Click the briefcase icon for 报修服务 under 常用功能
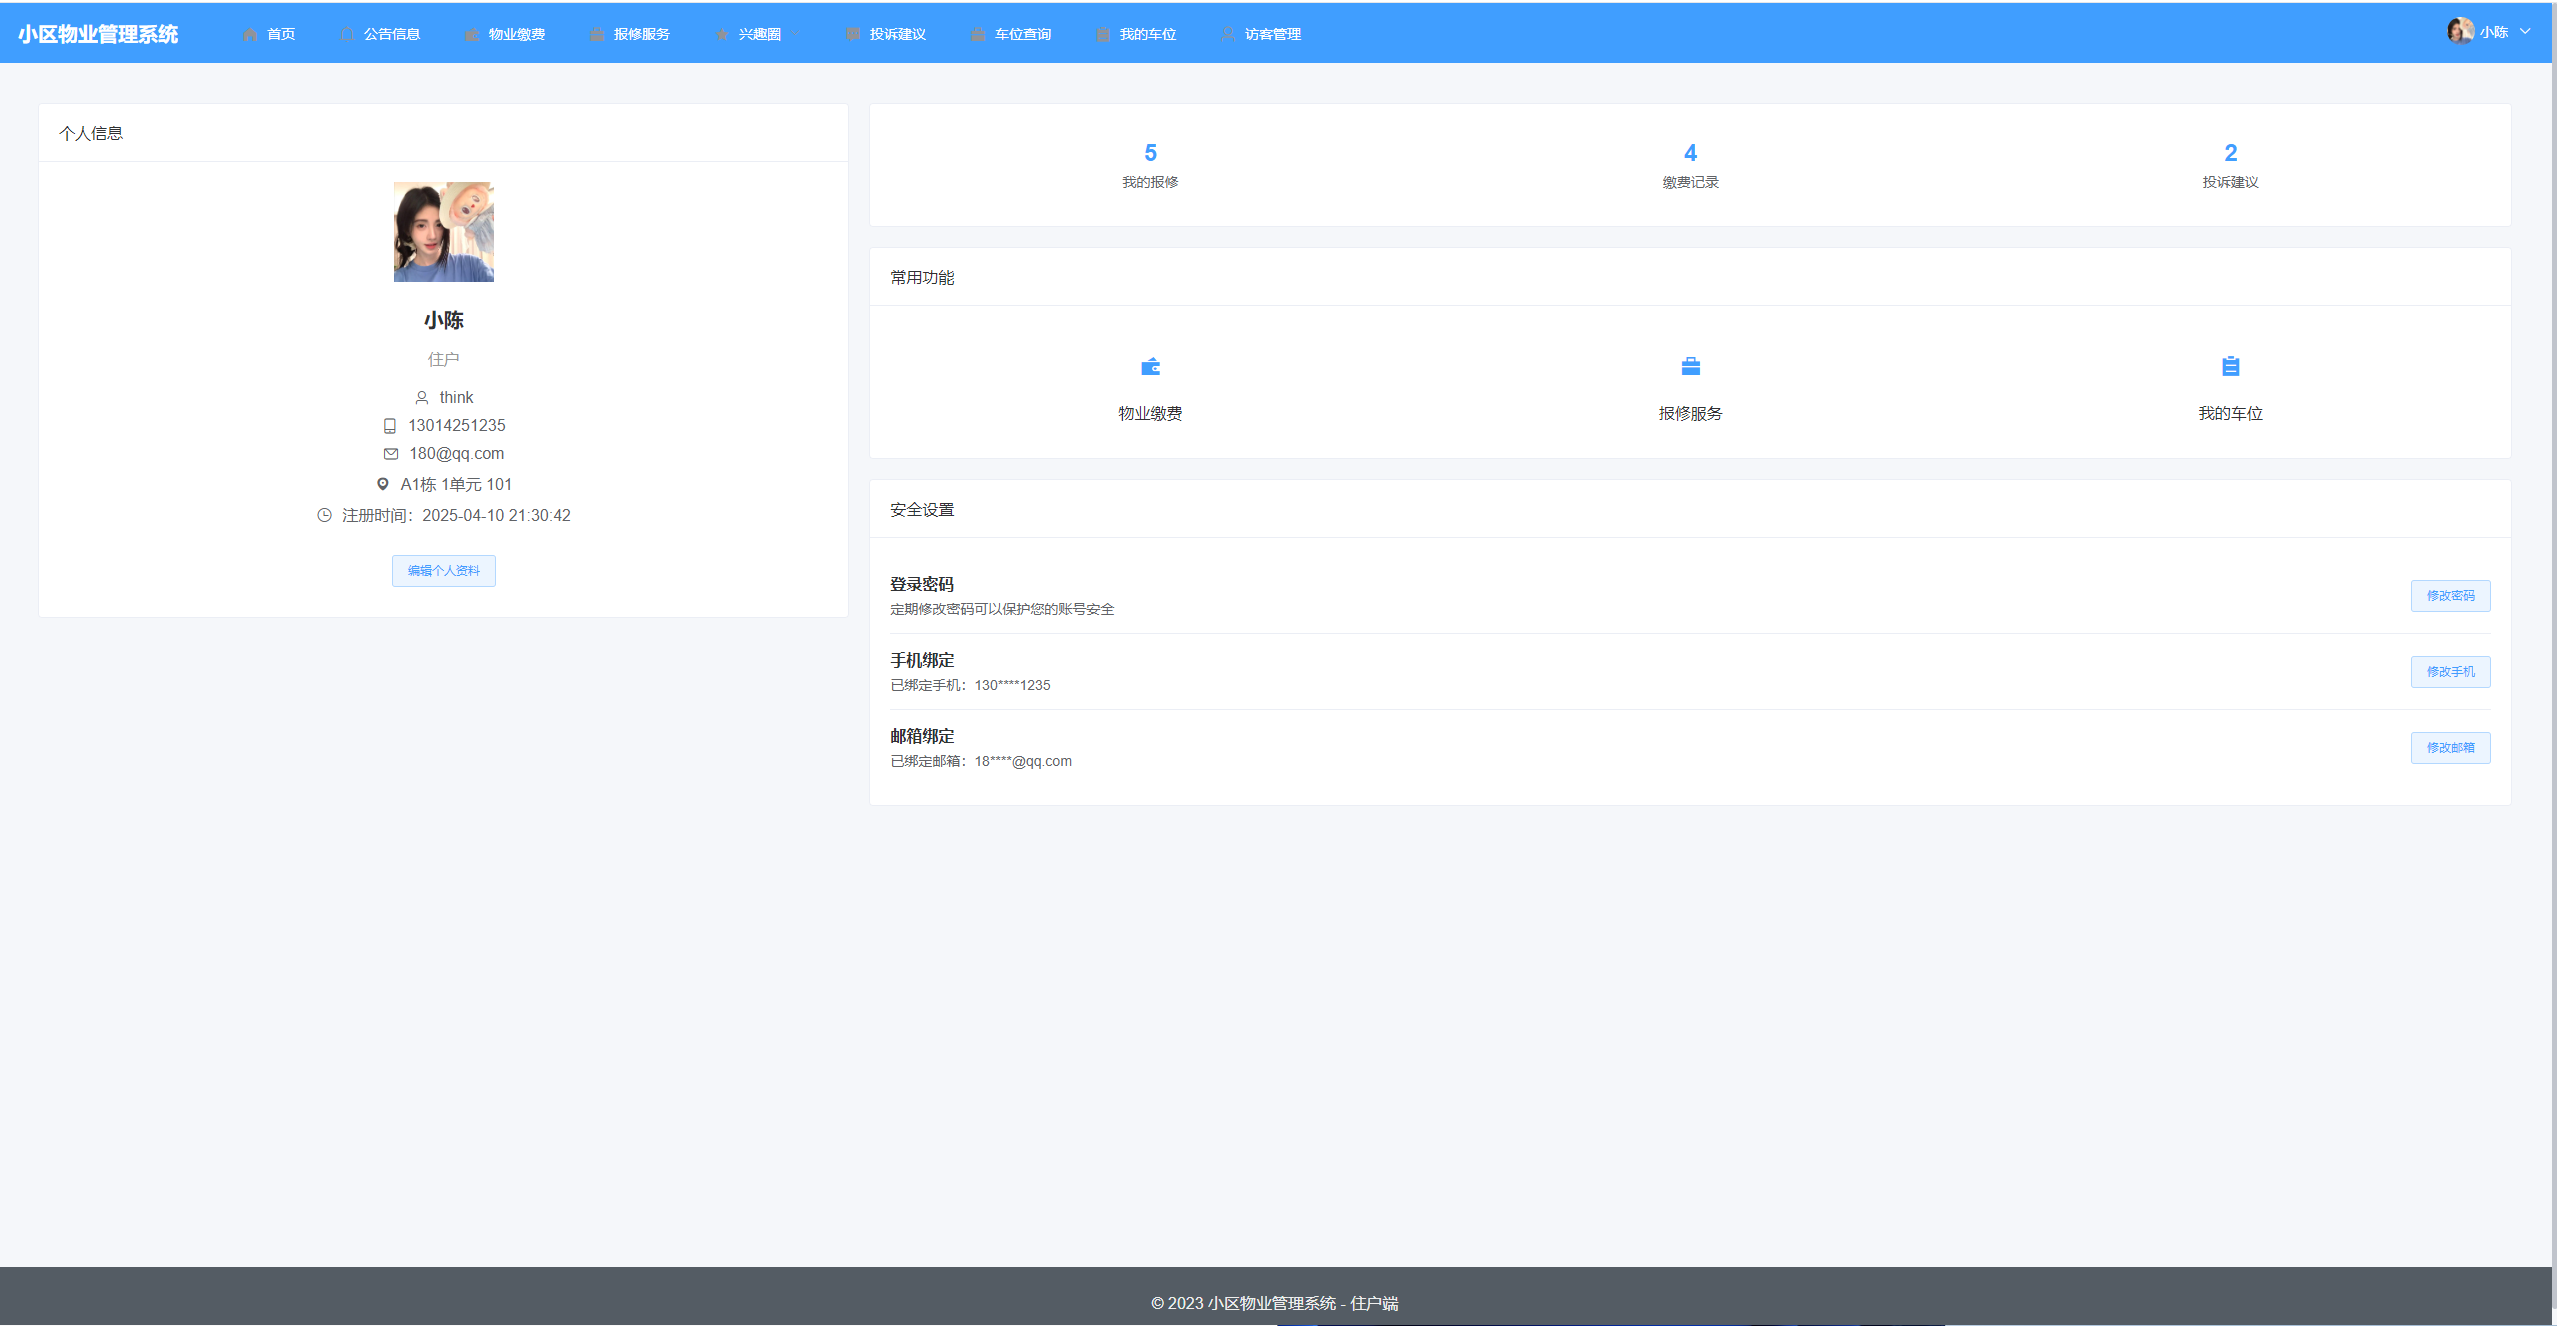This screenshot has width=2557, height=1326. 1690,367
